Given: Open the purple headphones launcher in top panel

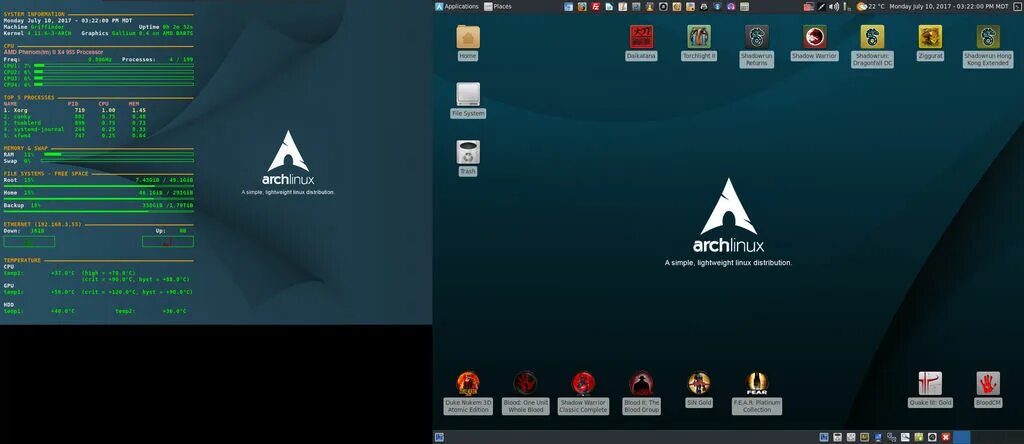Looking at the screenshot, I should [x=731, y=7].
